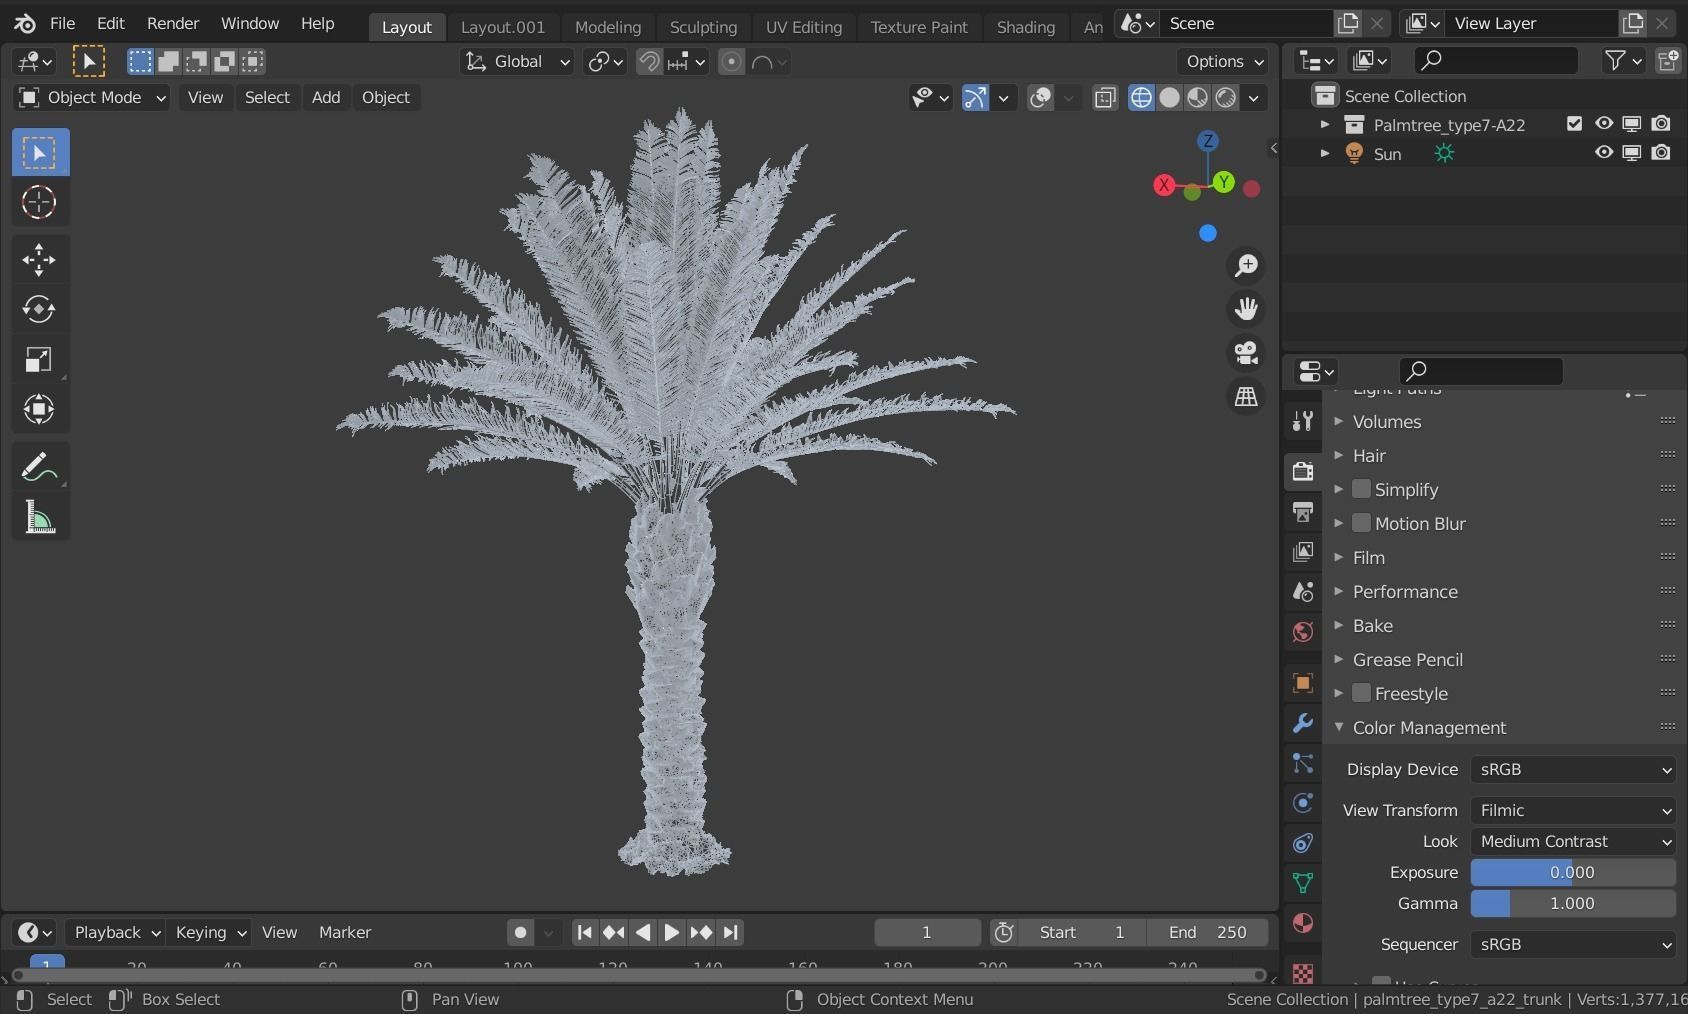Adjust the Exposure slider
1688x1014 pixels.
(x=1573, y=872)
